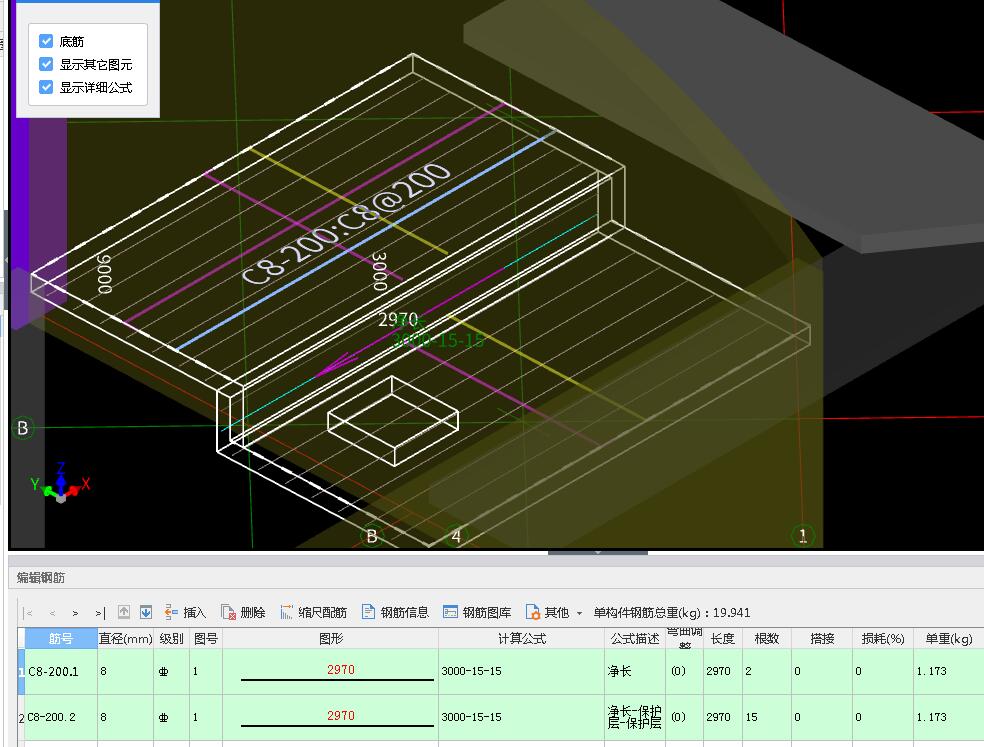Click the 净长 description cell
The image size is (984, 747).
pos(635,671)
